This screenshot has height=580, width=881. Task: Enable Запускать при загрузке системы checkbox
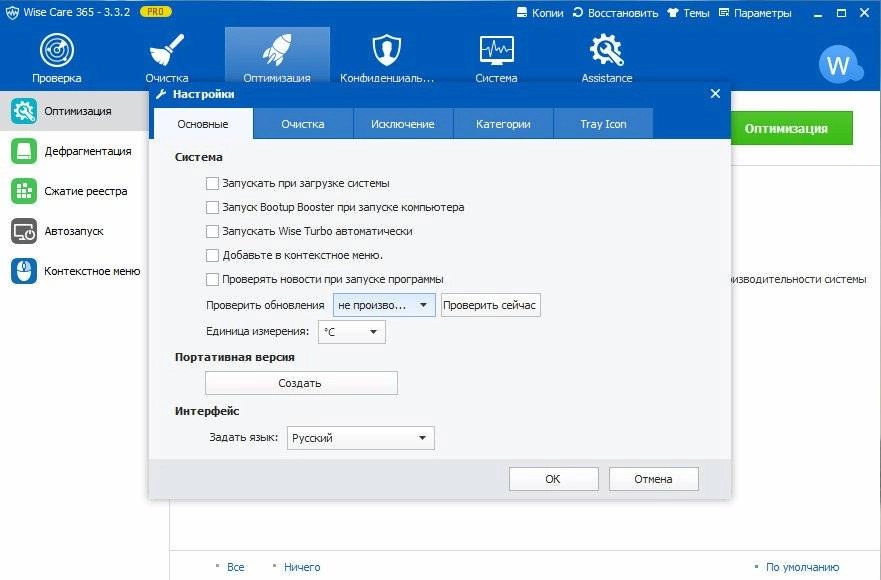point(212,183)
